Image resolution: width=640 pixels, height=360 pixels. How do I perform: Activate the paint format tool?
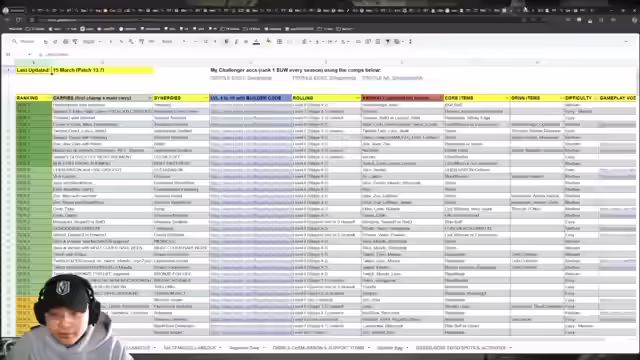coord(75,42)
